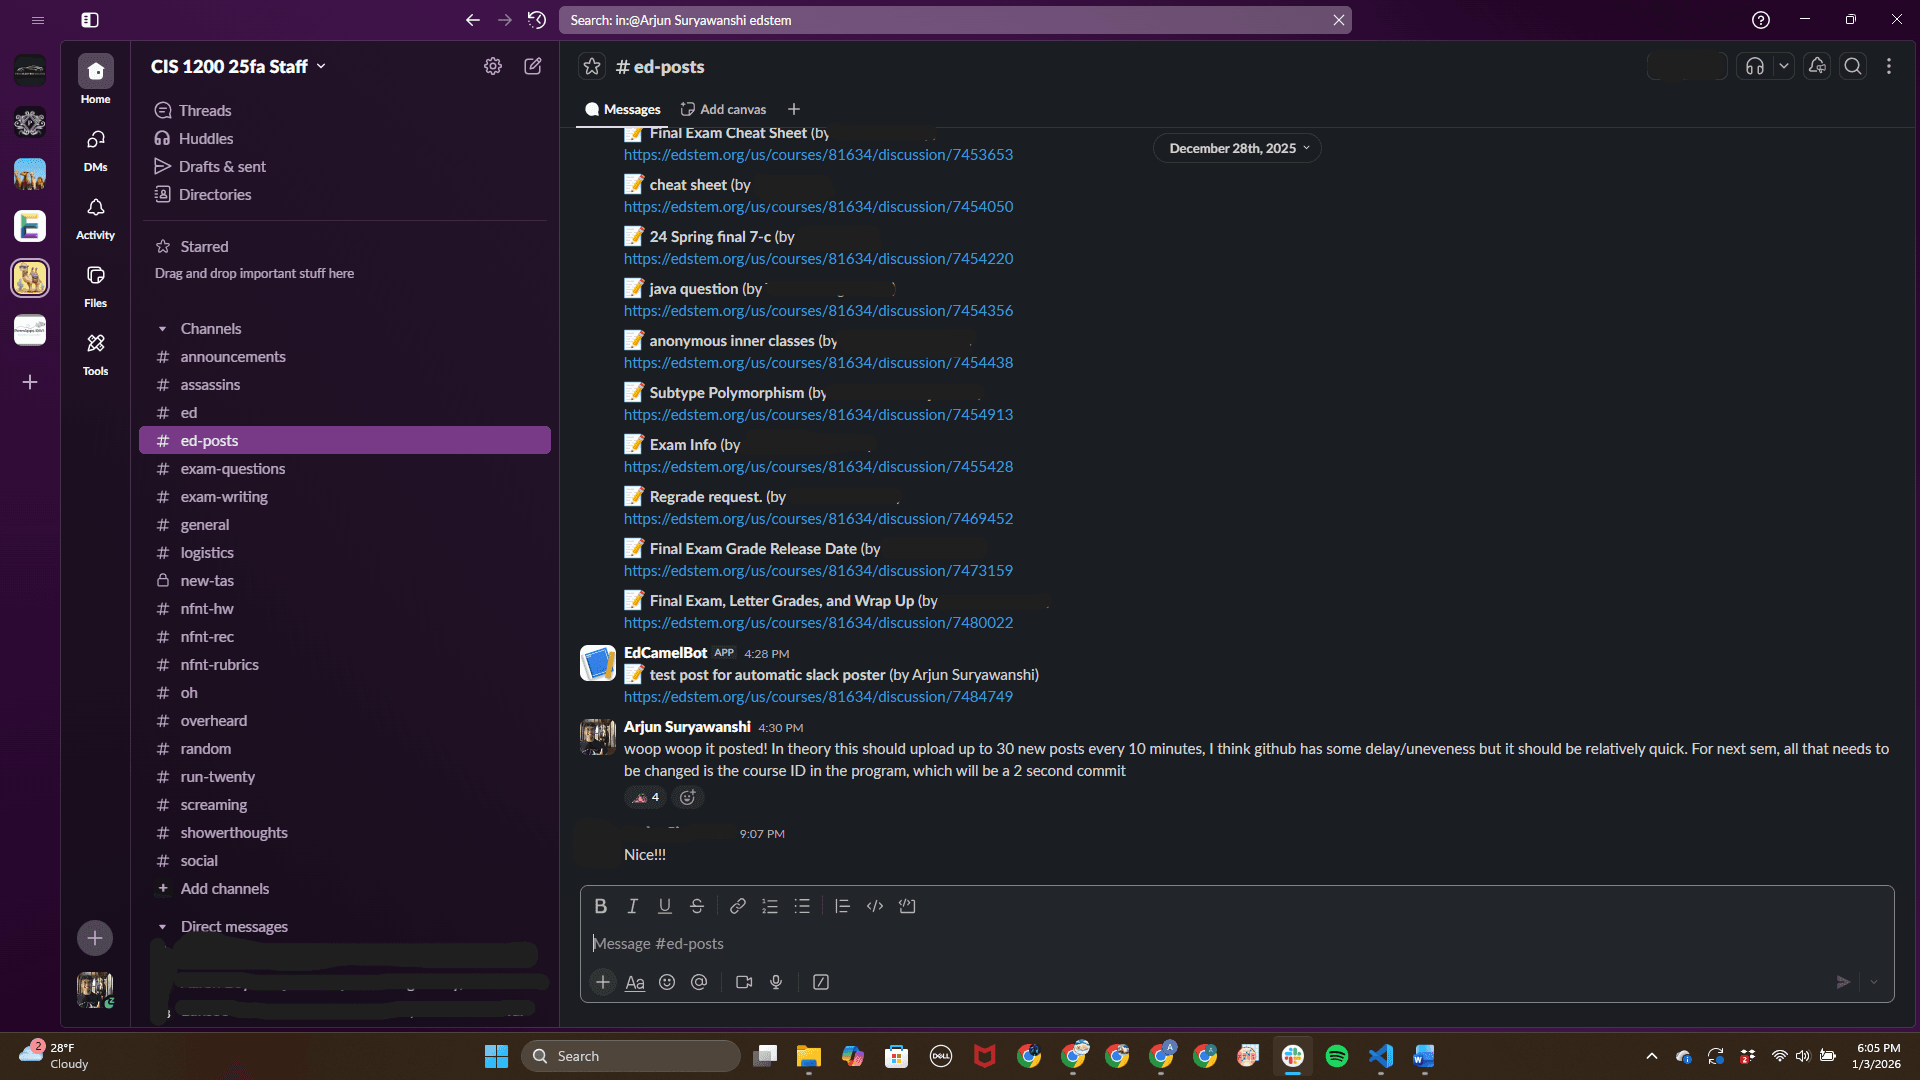The width and height of the screenshot is (1920, 1080).
Task: Start a huddle with headphones icon
Action: tap(1755, 66)
